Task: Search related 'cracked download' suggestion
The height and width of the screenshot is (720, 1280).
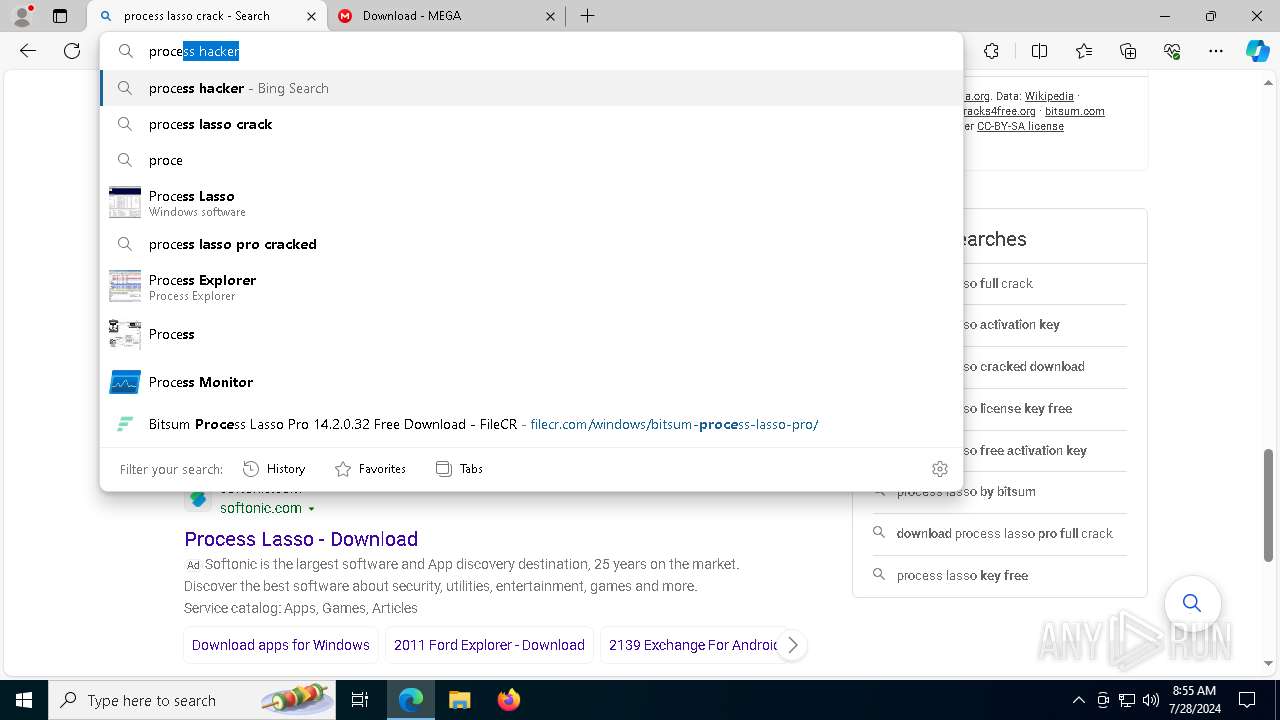Action: [x=1022, y=366]
